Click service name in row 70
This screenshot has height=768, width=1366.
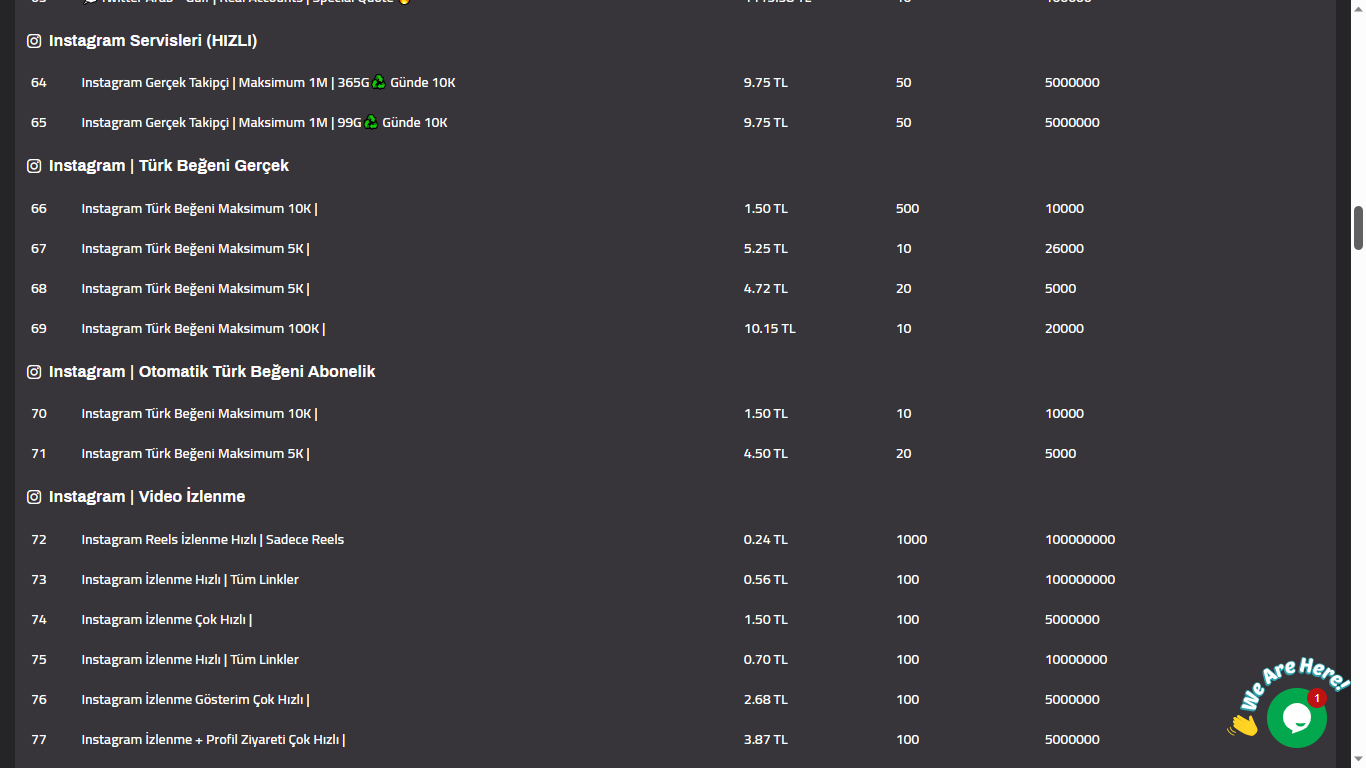(200, 414)
